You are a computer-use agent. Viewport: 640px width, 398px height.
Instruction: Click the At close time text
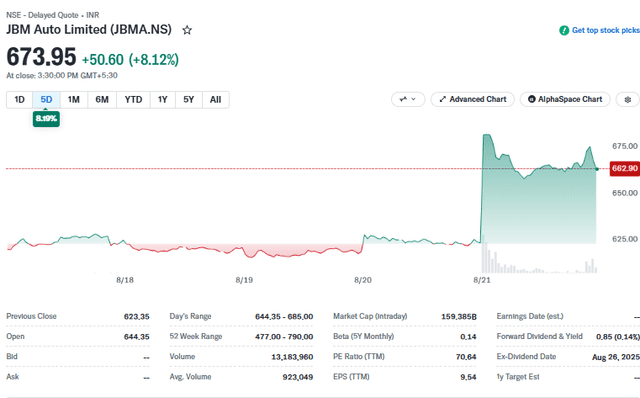62,76
